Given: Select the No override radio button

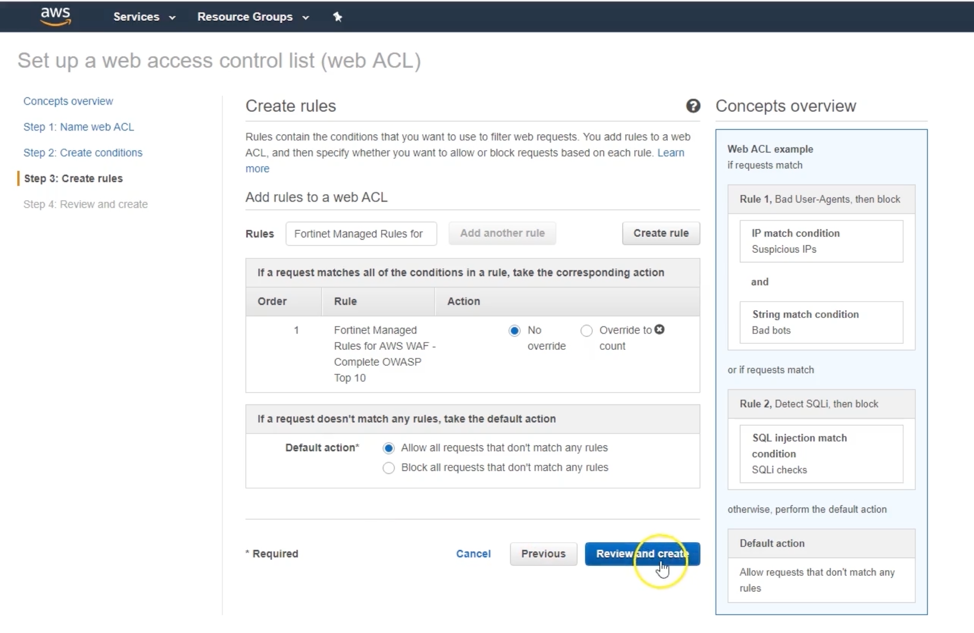Looking at the screenshot, I should [514, 330].
